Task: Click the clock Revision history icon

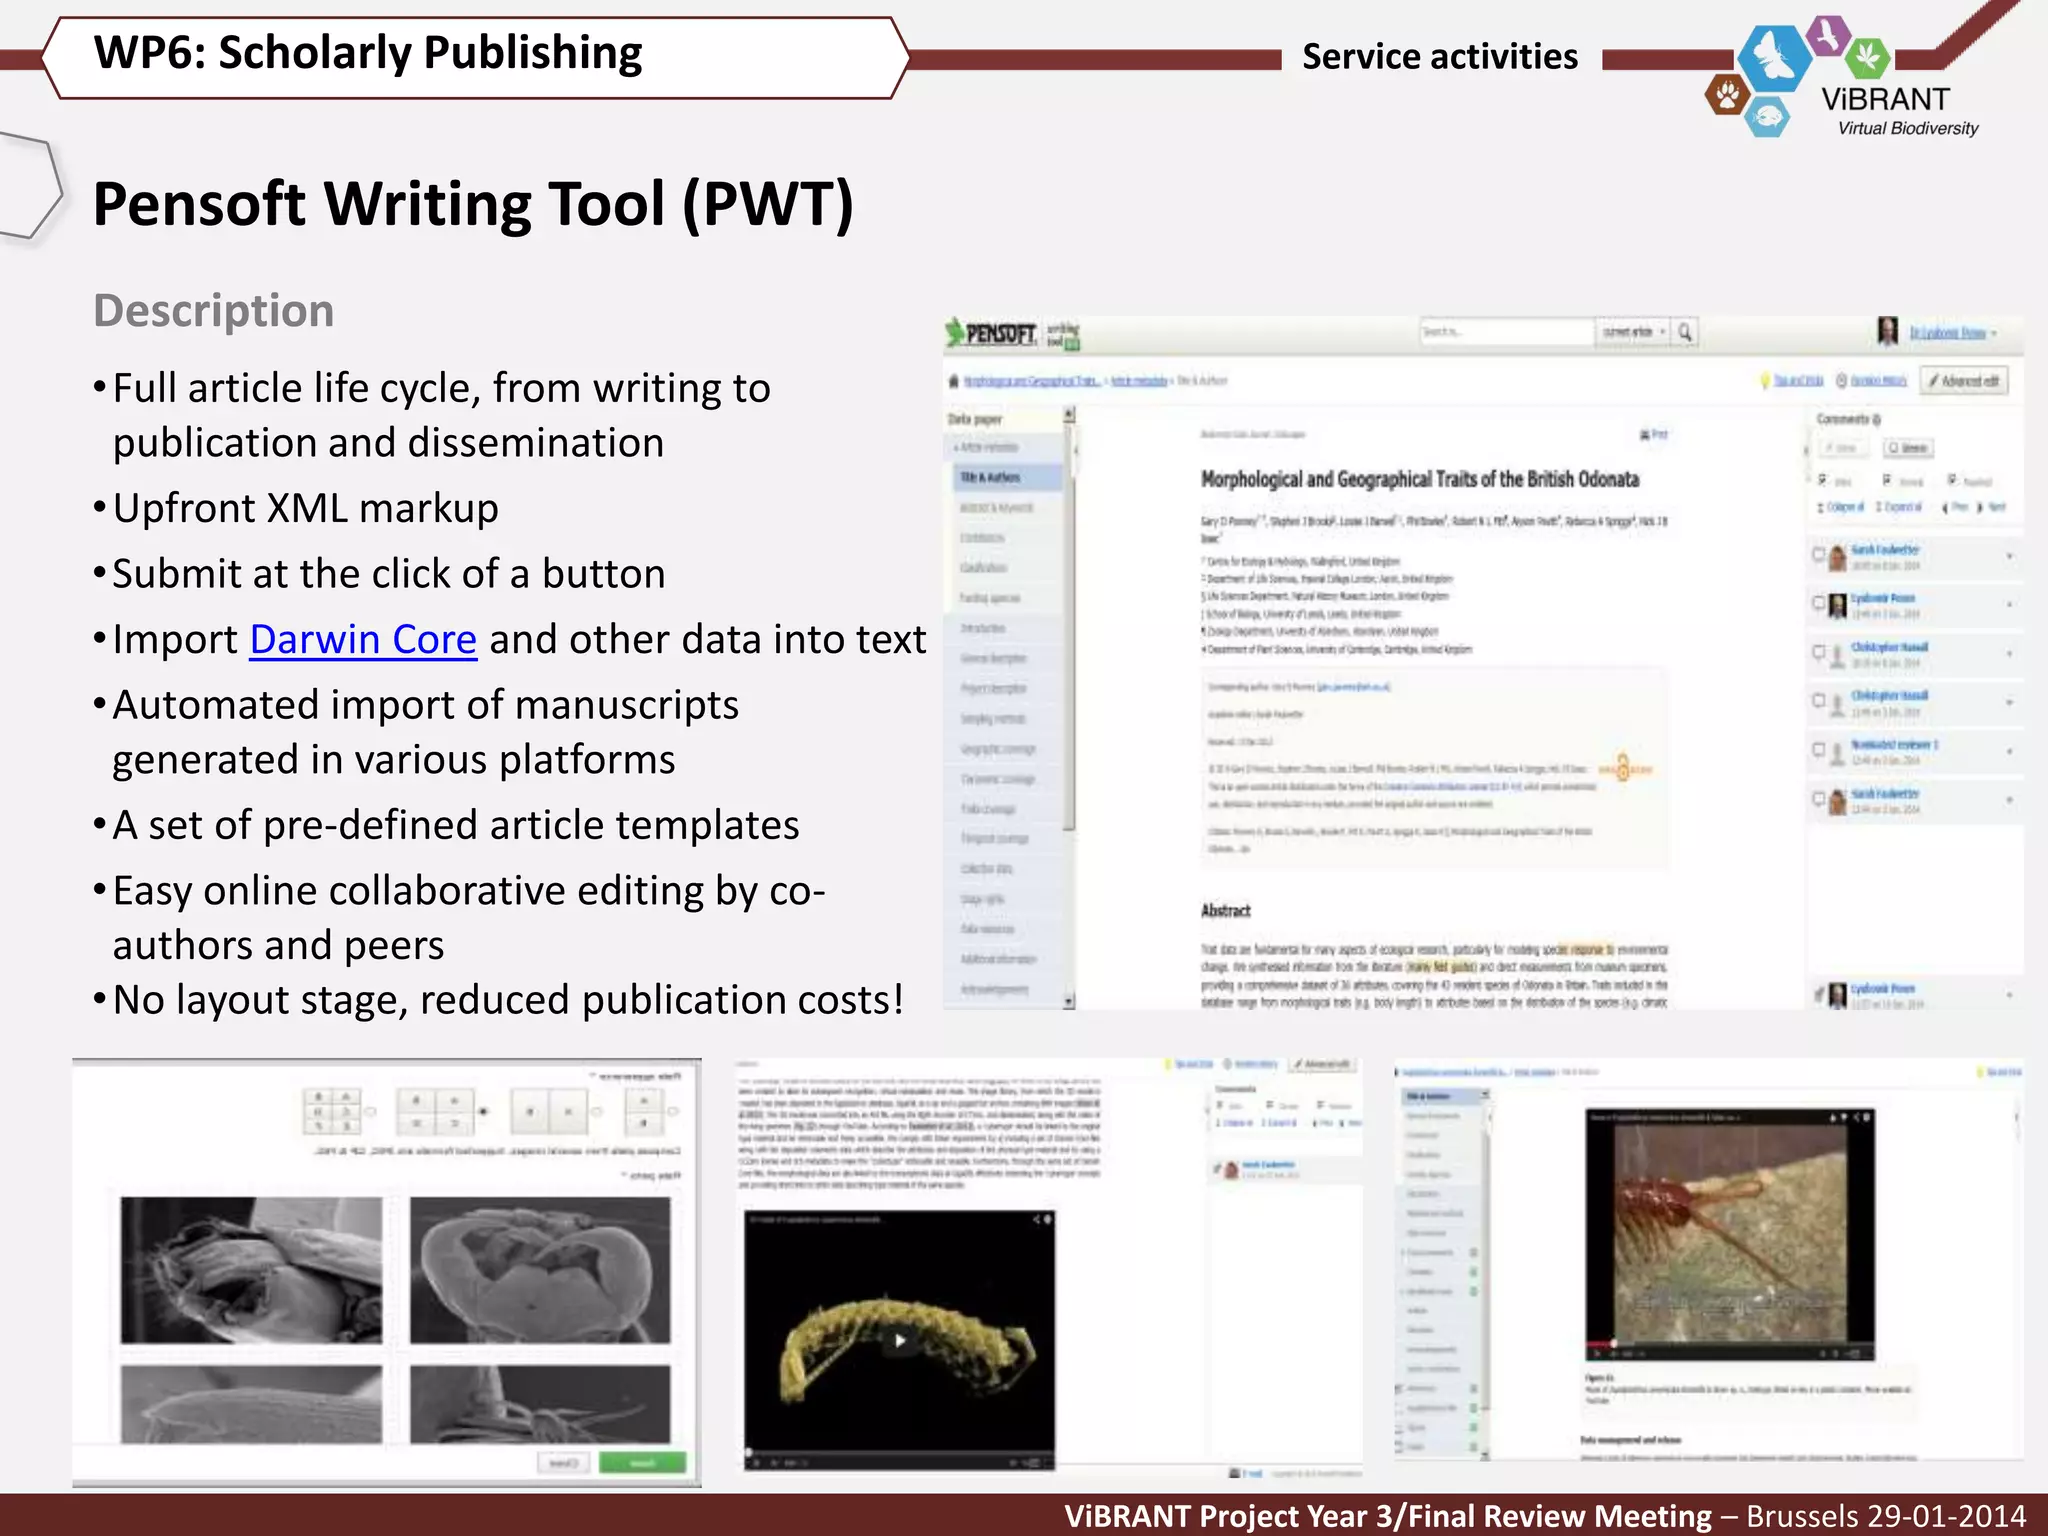Action: tap(1841, 381)
